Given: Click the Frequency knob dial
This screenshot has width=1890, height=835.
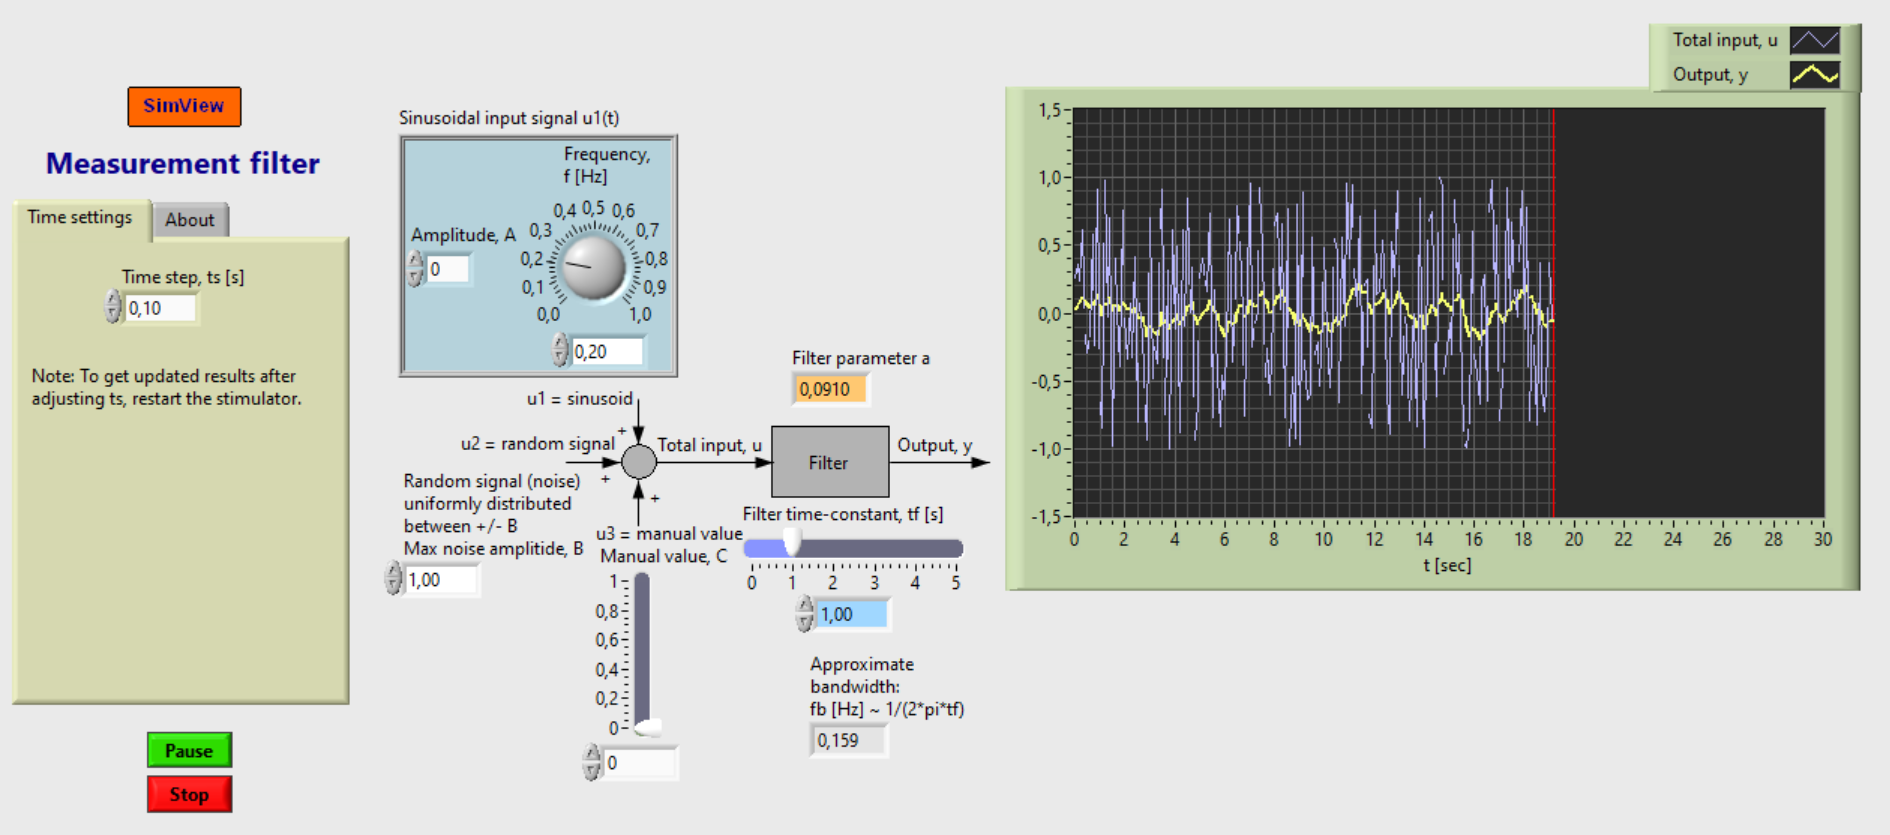Looking at the screenshot, I should pyautogui.click(x=593, y=267).
